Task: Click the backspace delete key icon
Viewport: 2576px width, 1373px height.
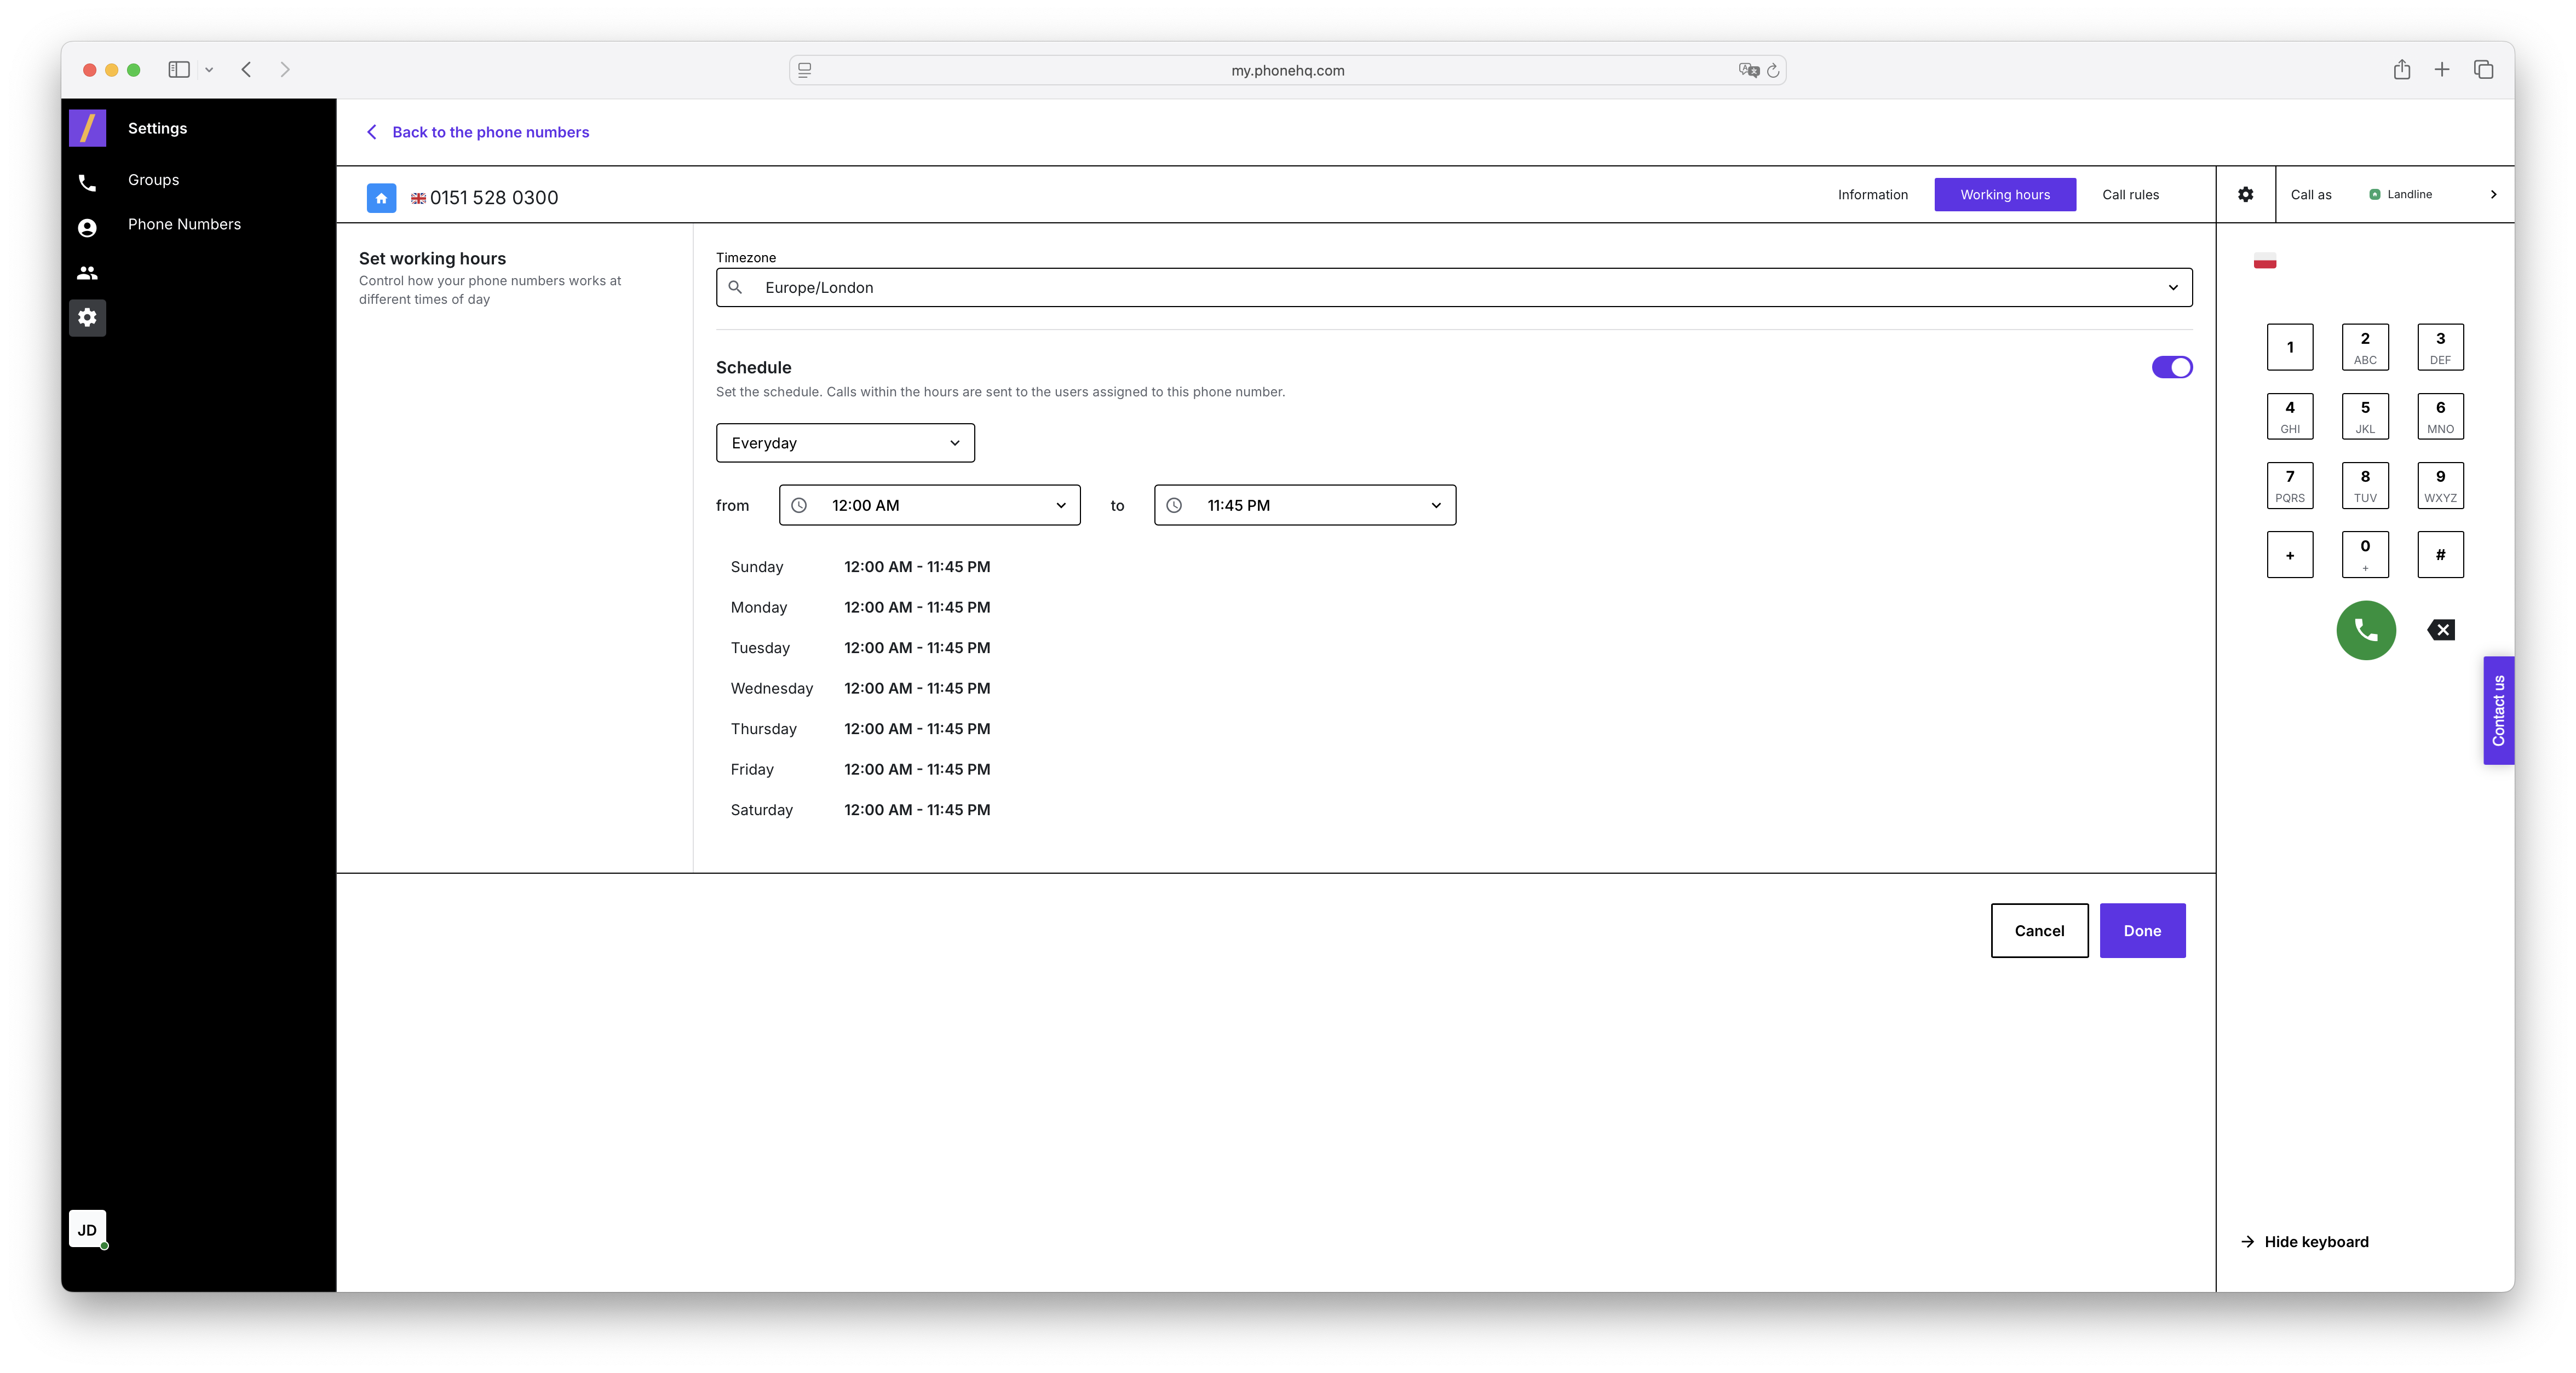Action: click(2441, 630)
